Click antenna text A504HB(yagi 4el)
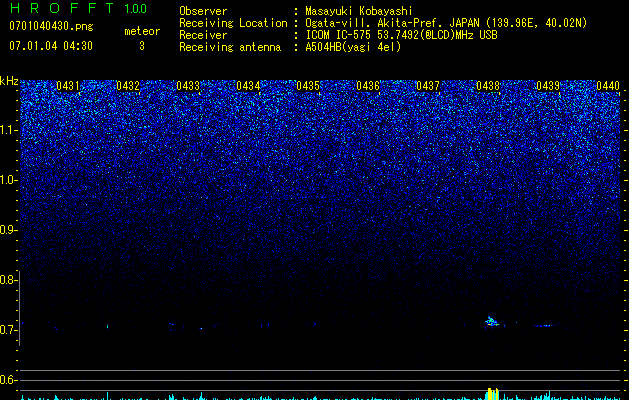 pyautogui.click(x=353, y=47)
